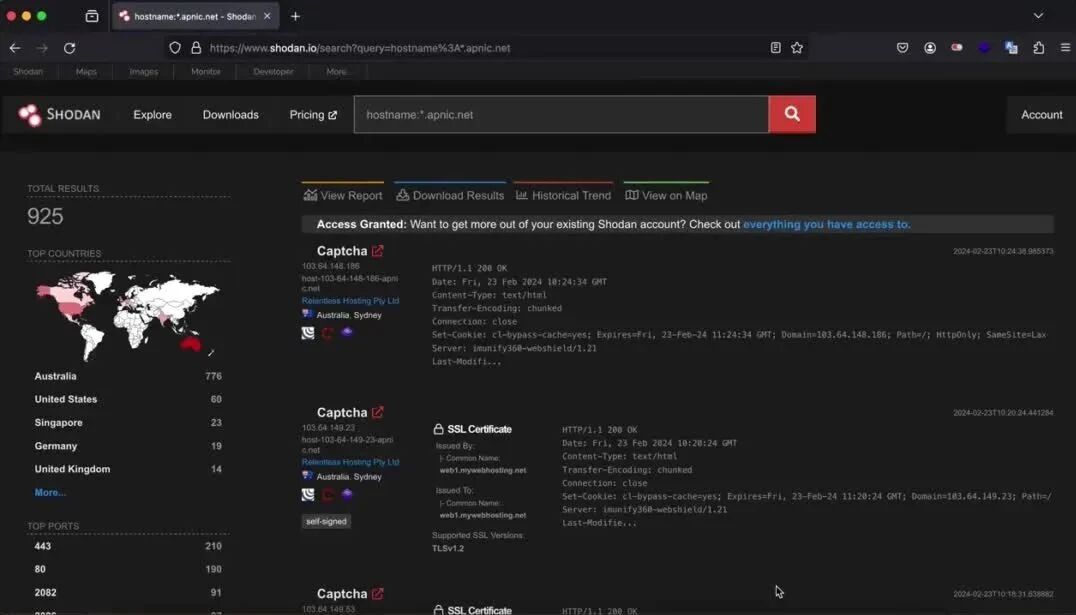Open the Firefox extensions puzzle icon
The image size is (1076, 615).
(1038, 48)
